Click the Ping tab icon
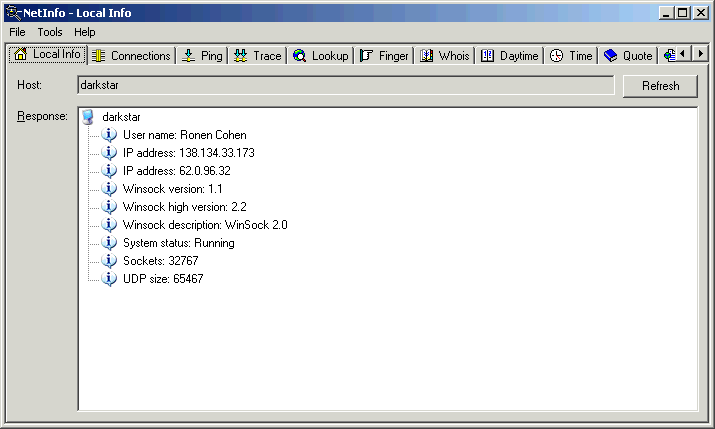This screenshot has width=715, height=429. pos(188,56)
